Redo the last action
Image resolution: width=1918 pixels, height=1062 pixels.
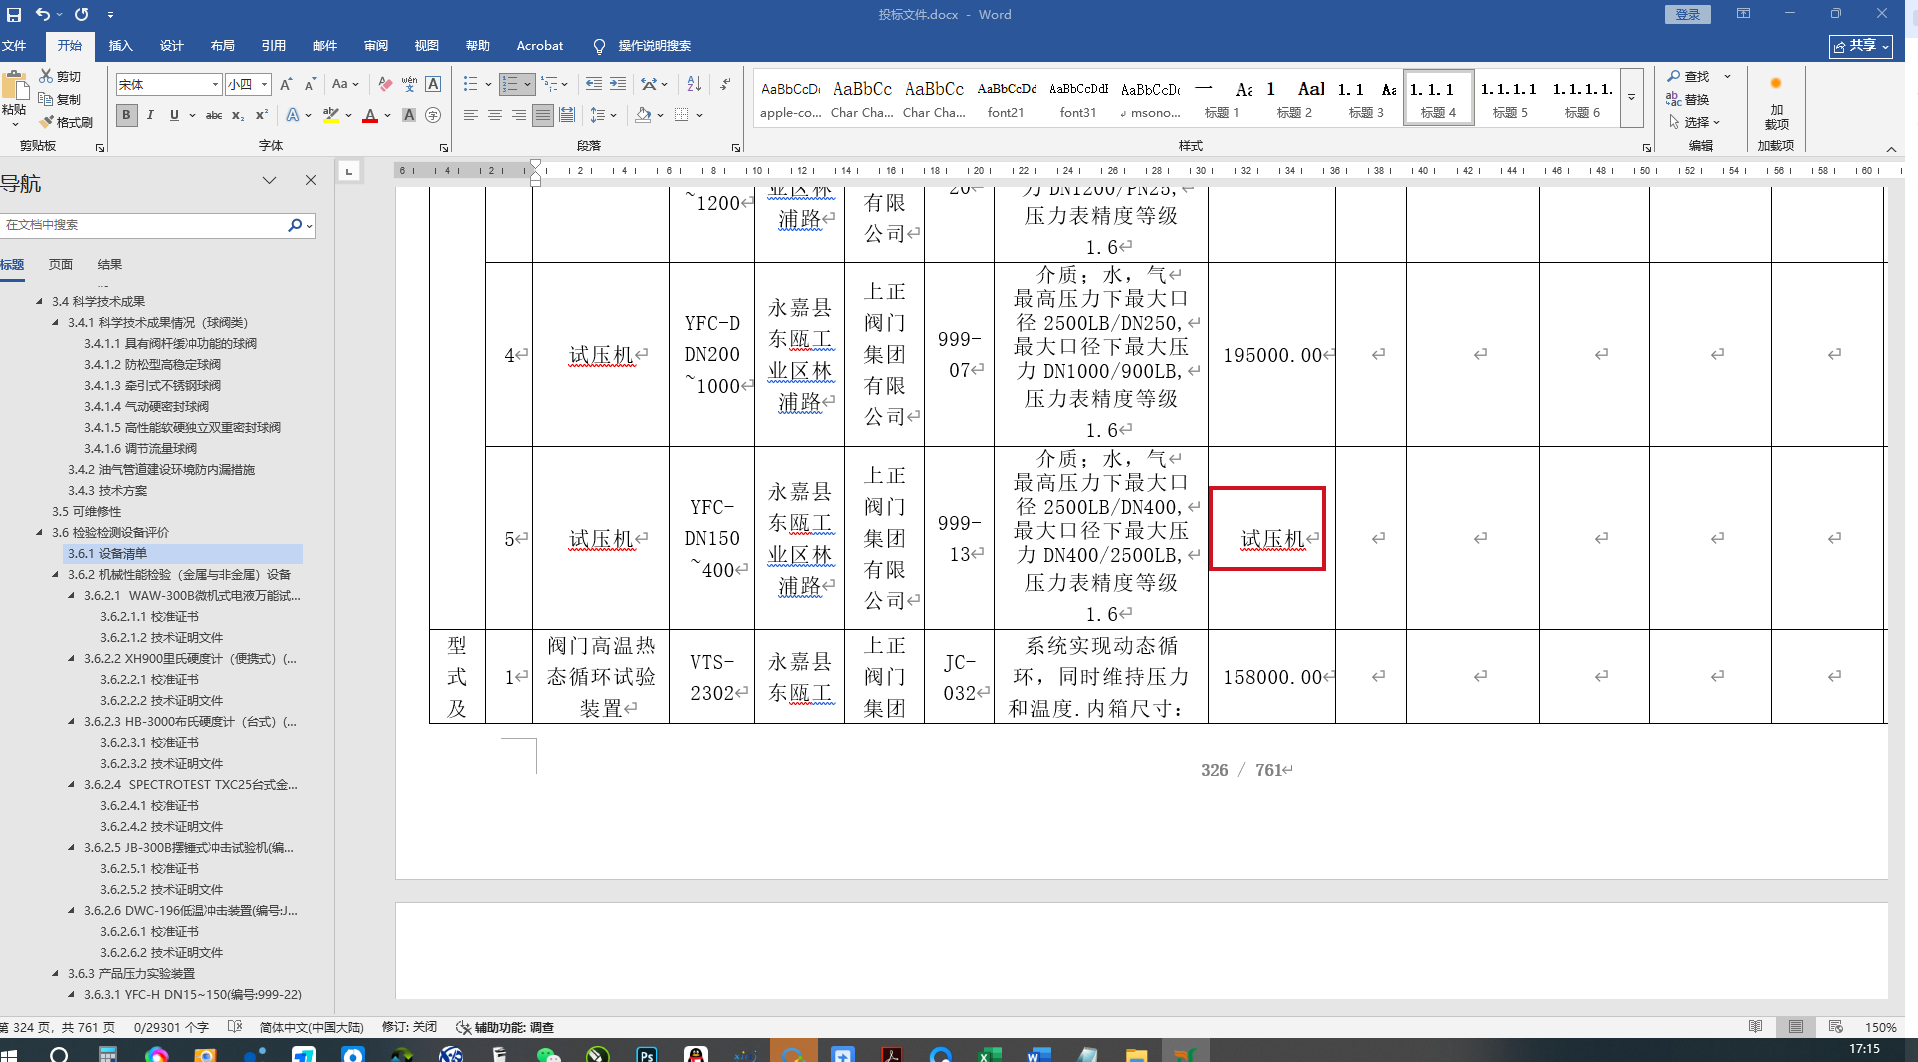click(82, 14)
